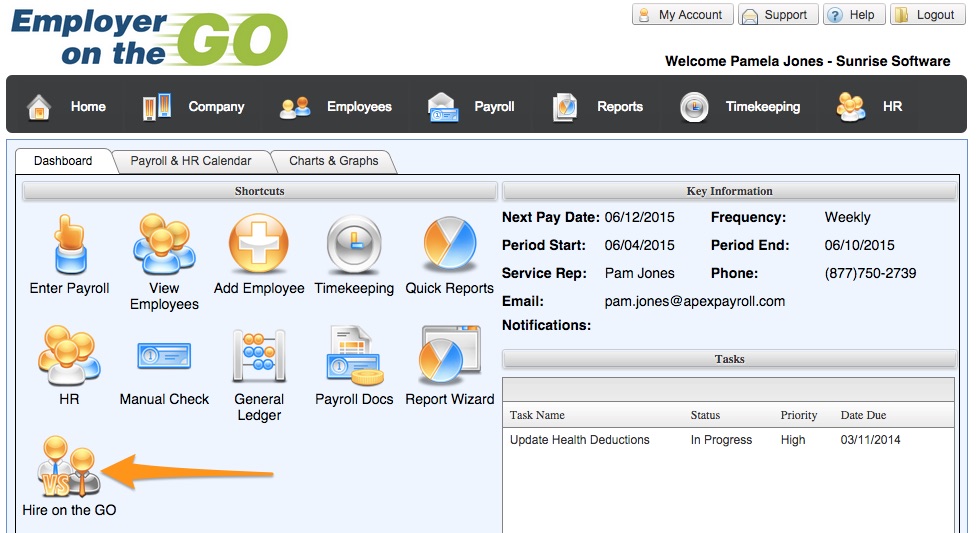Viewport: 977px width, 533px height.
Task: Click the phone number (877)750-2739
Action: coord(870,273)
